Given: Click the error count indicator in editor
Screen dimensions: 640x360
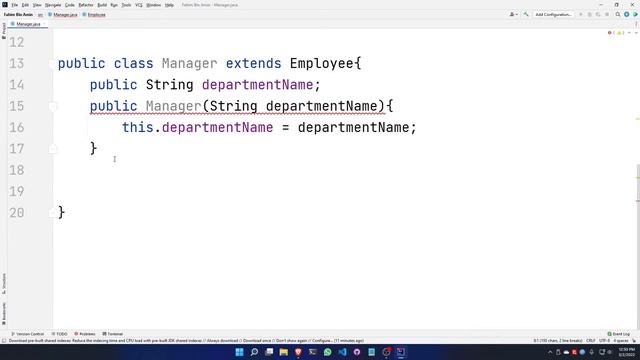Looking at the screenshot, I should (611, 33).
